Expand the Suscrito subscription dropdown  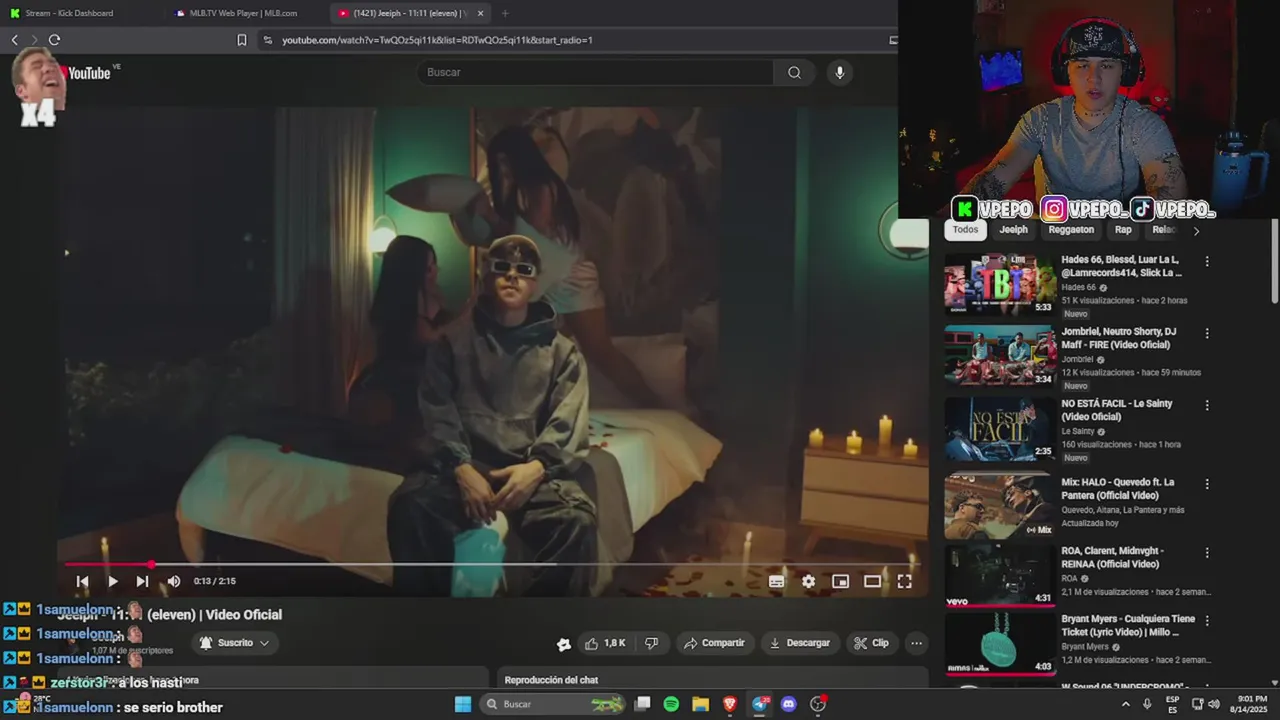(x=234, y=643)
